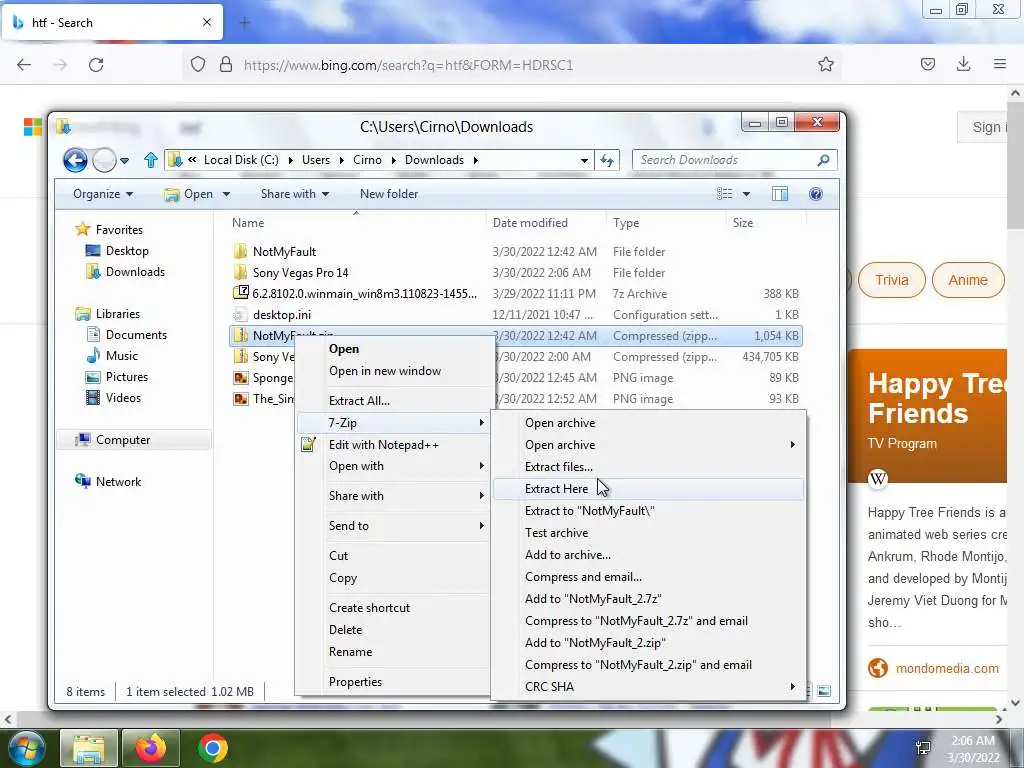Click Firefox reload page icon

click(x=96, y=65)
